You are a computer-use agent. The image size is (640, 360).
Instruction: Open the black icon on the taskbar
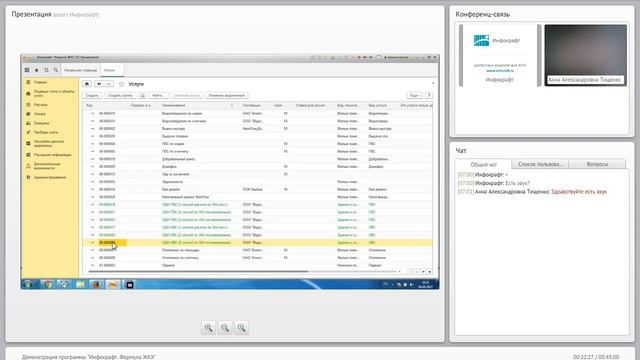coord(129,284)
